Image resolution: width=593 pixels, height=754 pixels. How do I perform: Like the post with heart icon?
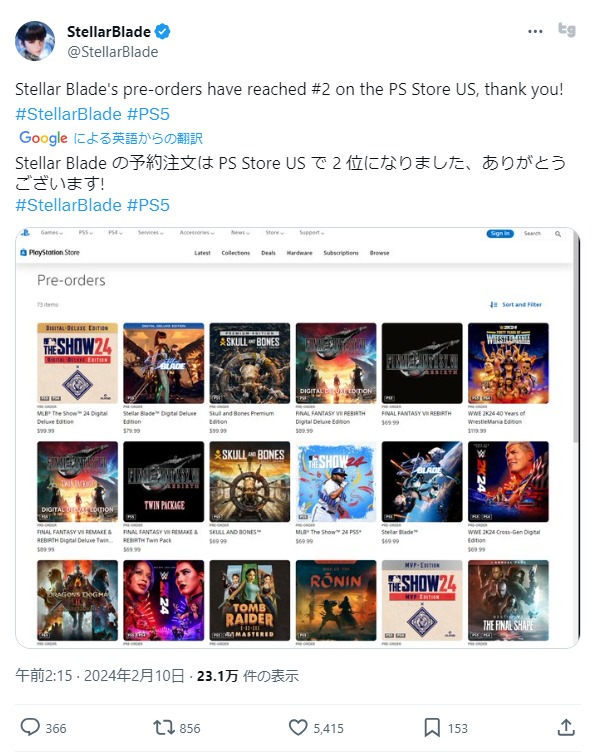pyautogui.click(x=298, y=727)
